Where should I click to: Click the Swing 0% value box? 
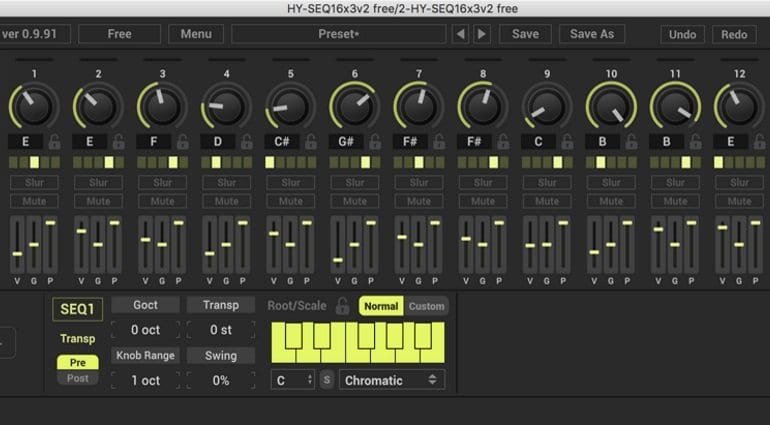coord(221,381)
